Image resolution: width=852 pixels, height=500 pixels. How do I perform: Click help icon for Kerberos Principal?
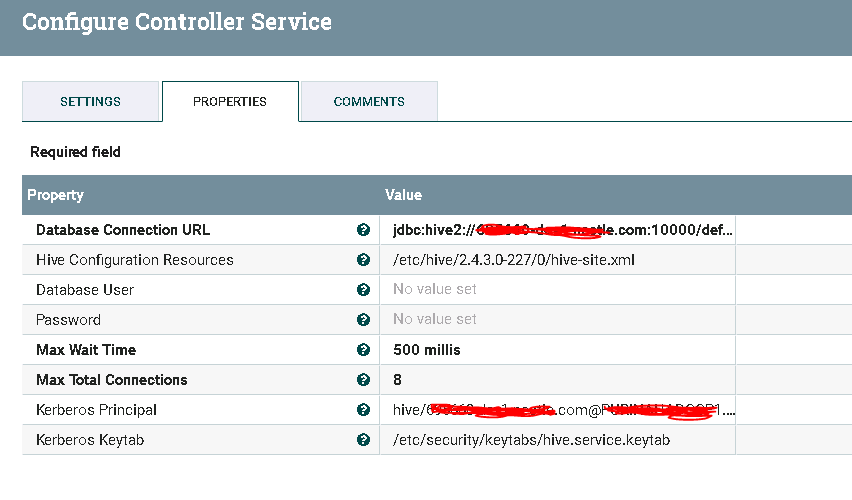(x=363, y=410)
